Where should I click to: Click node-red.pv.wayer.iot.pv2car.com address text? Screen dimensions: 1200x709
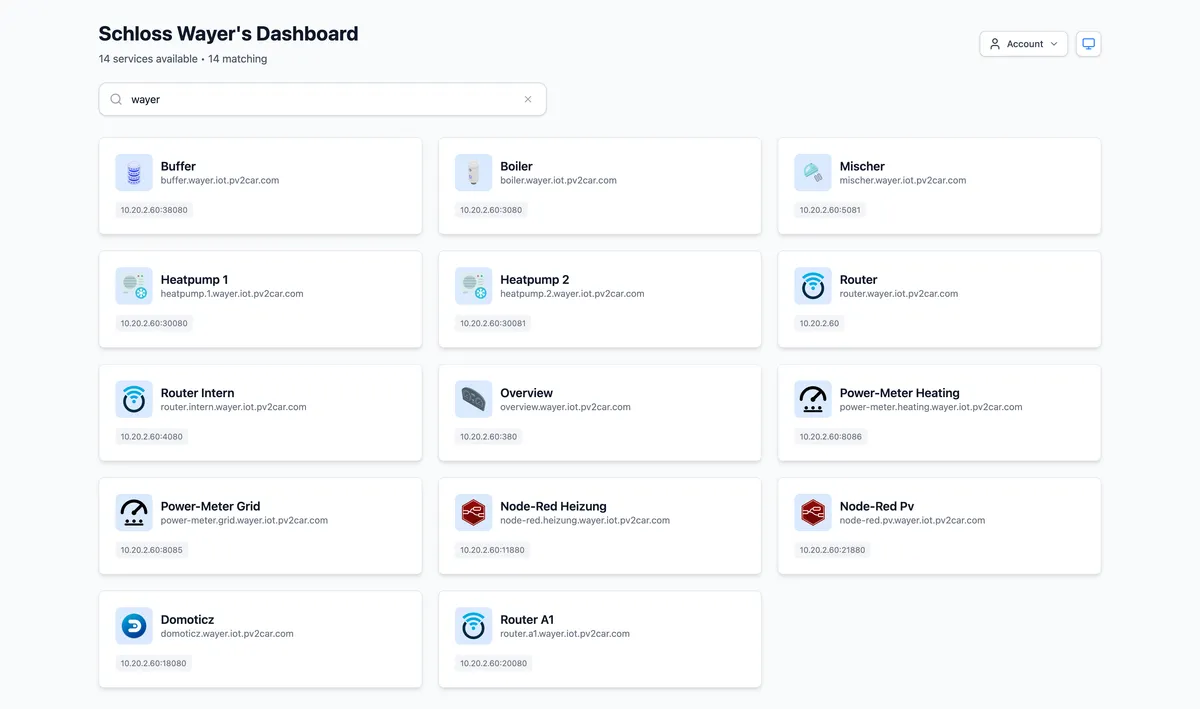tap(913, 520)
